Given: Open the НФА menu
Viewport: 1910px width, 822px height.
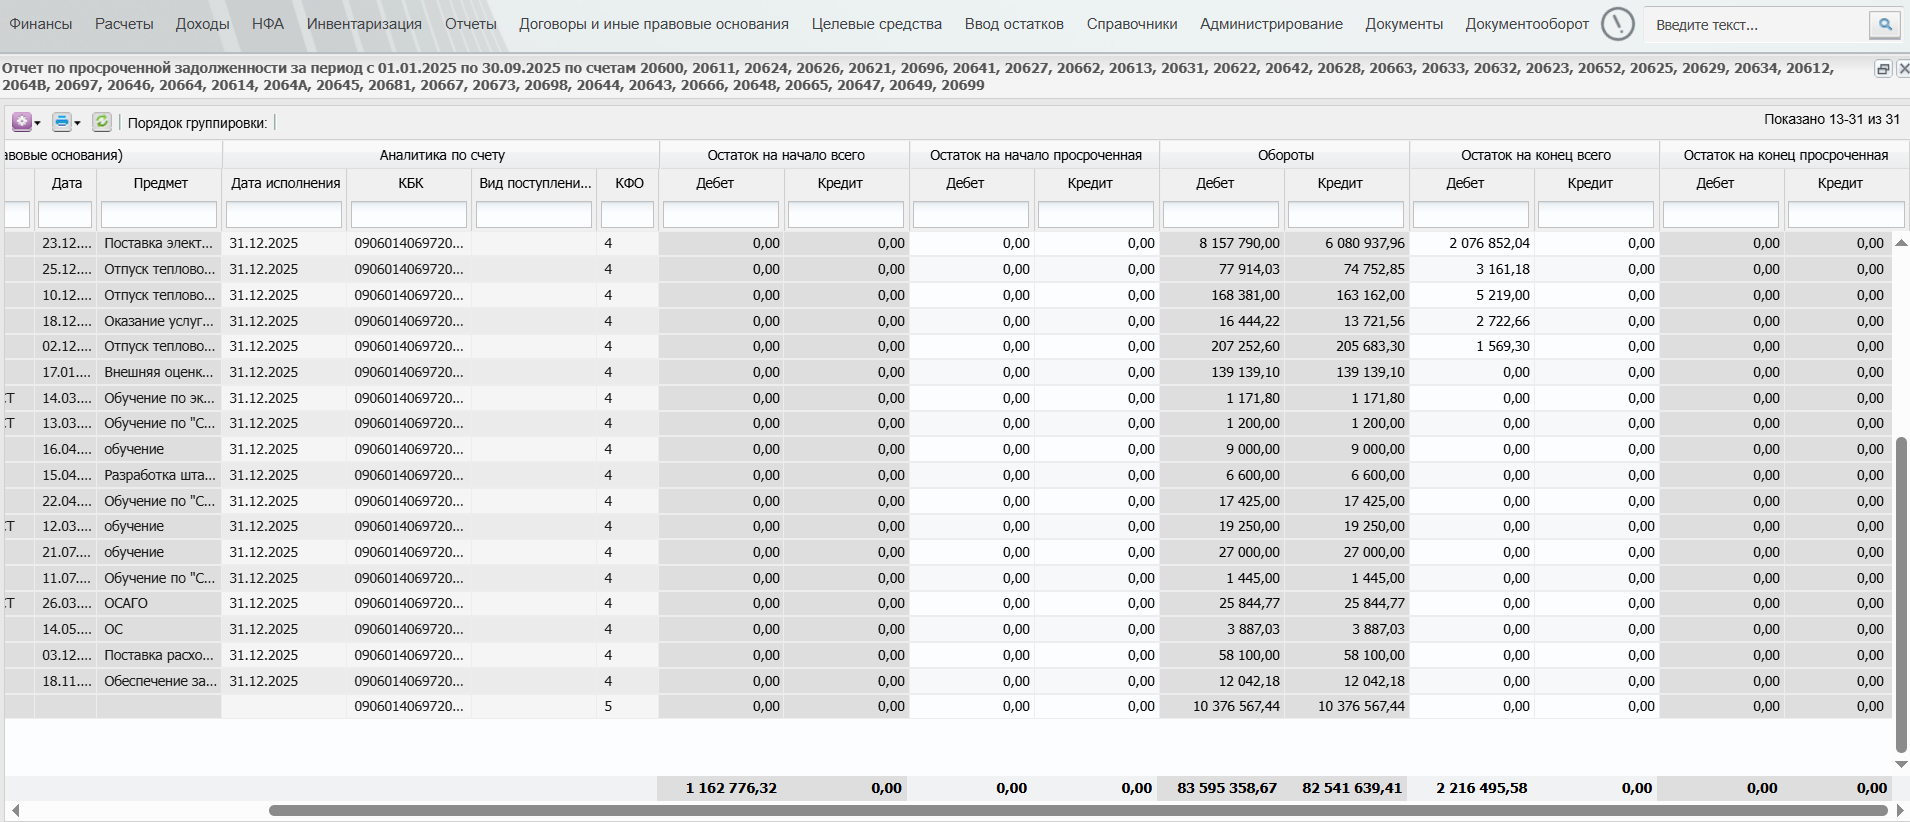Looking at the screenshot, I should pyautogui.click(x=268, y=24).
